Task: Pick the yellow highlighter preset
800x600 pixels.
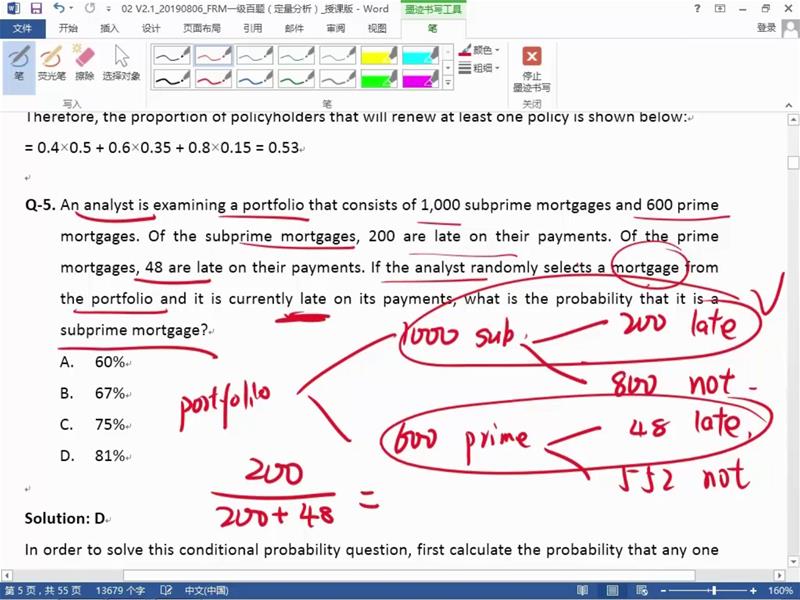Action: point(379,56)
